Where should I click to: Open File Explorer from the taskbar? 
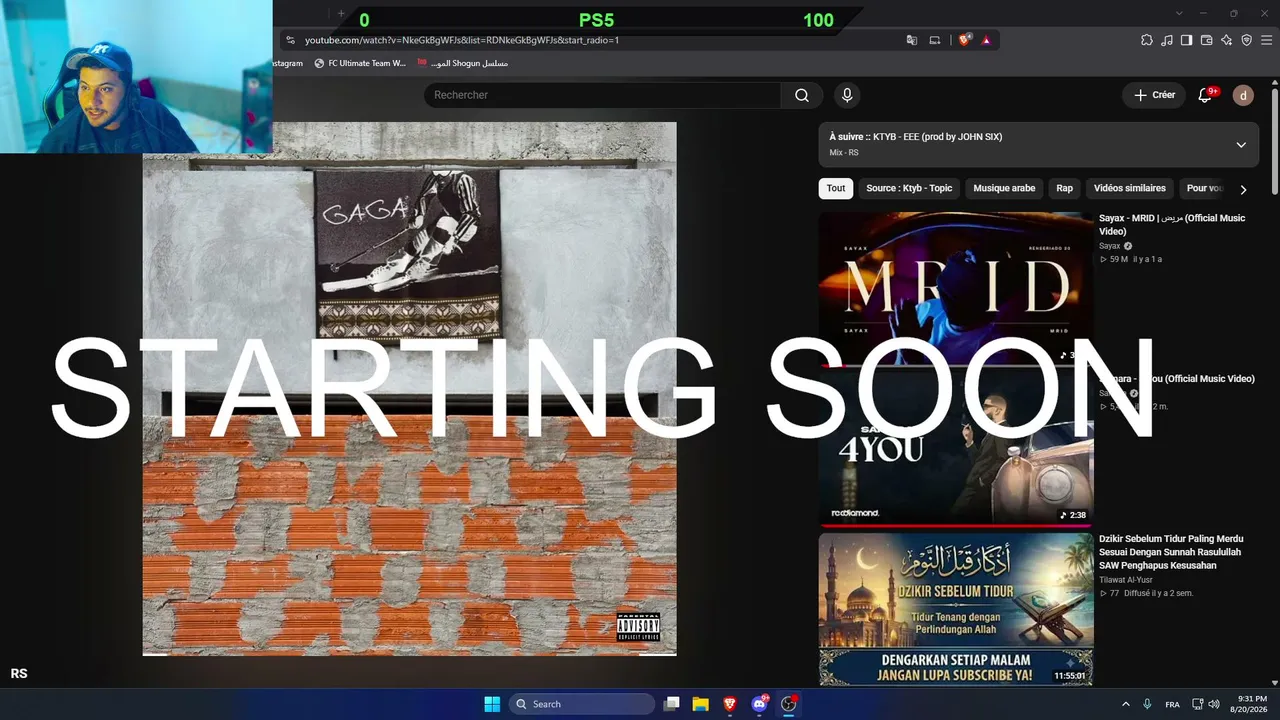click(701, 704)
